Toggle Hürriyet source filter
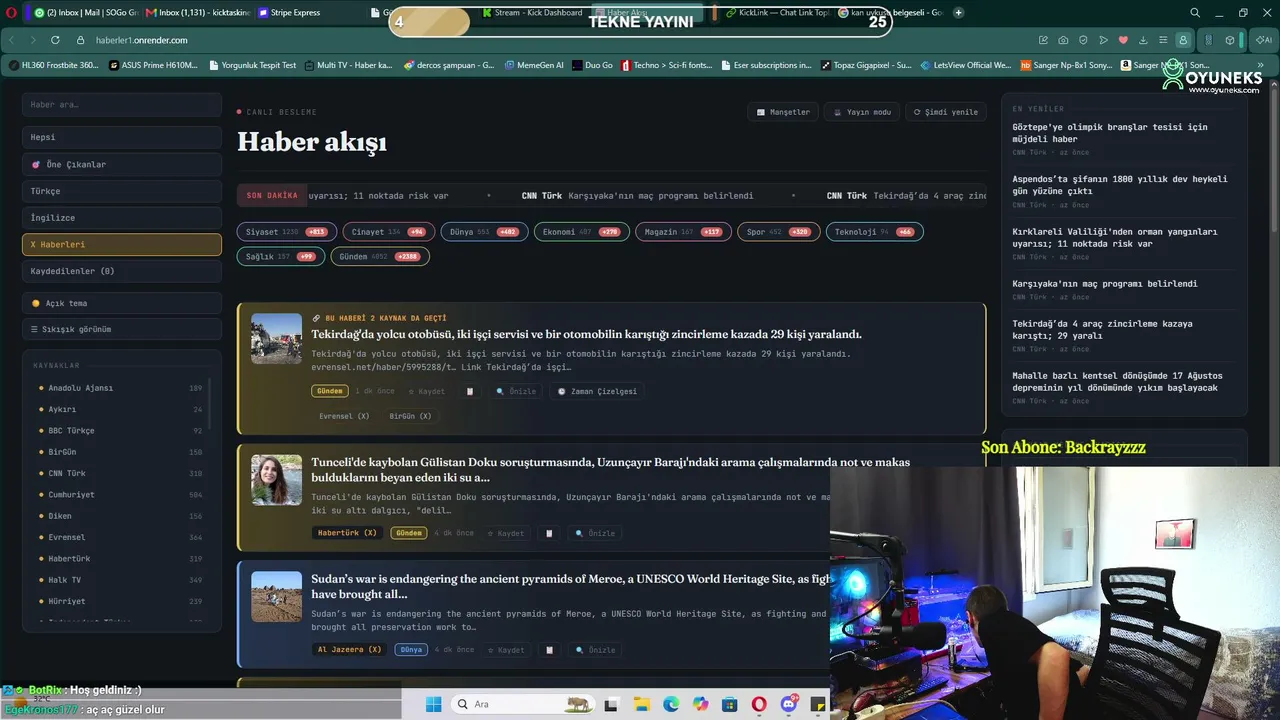 (120, 601)
